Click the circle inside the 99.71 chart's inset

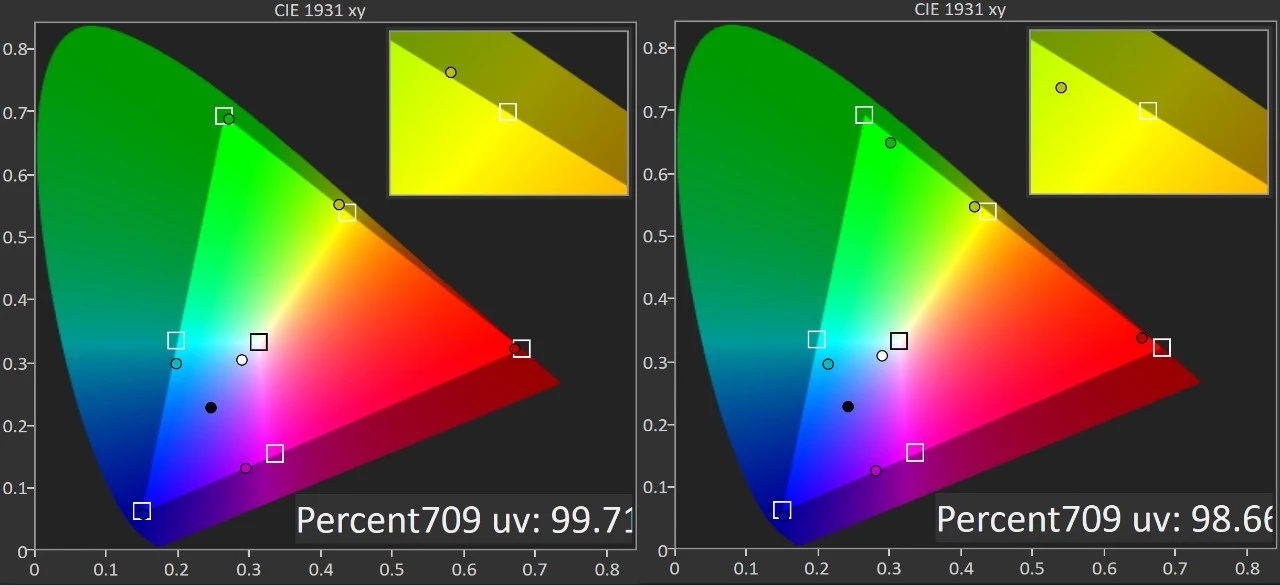point(451,72)
